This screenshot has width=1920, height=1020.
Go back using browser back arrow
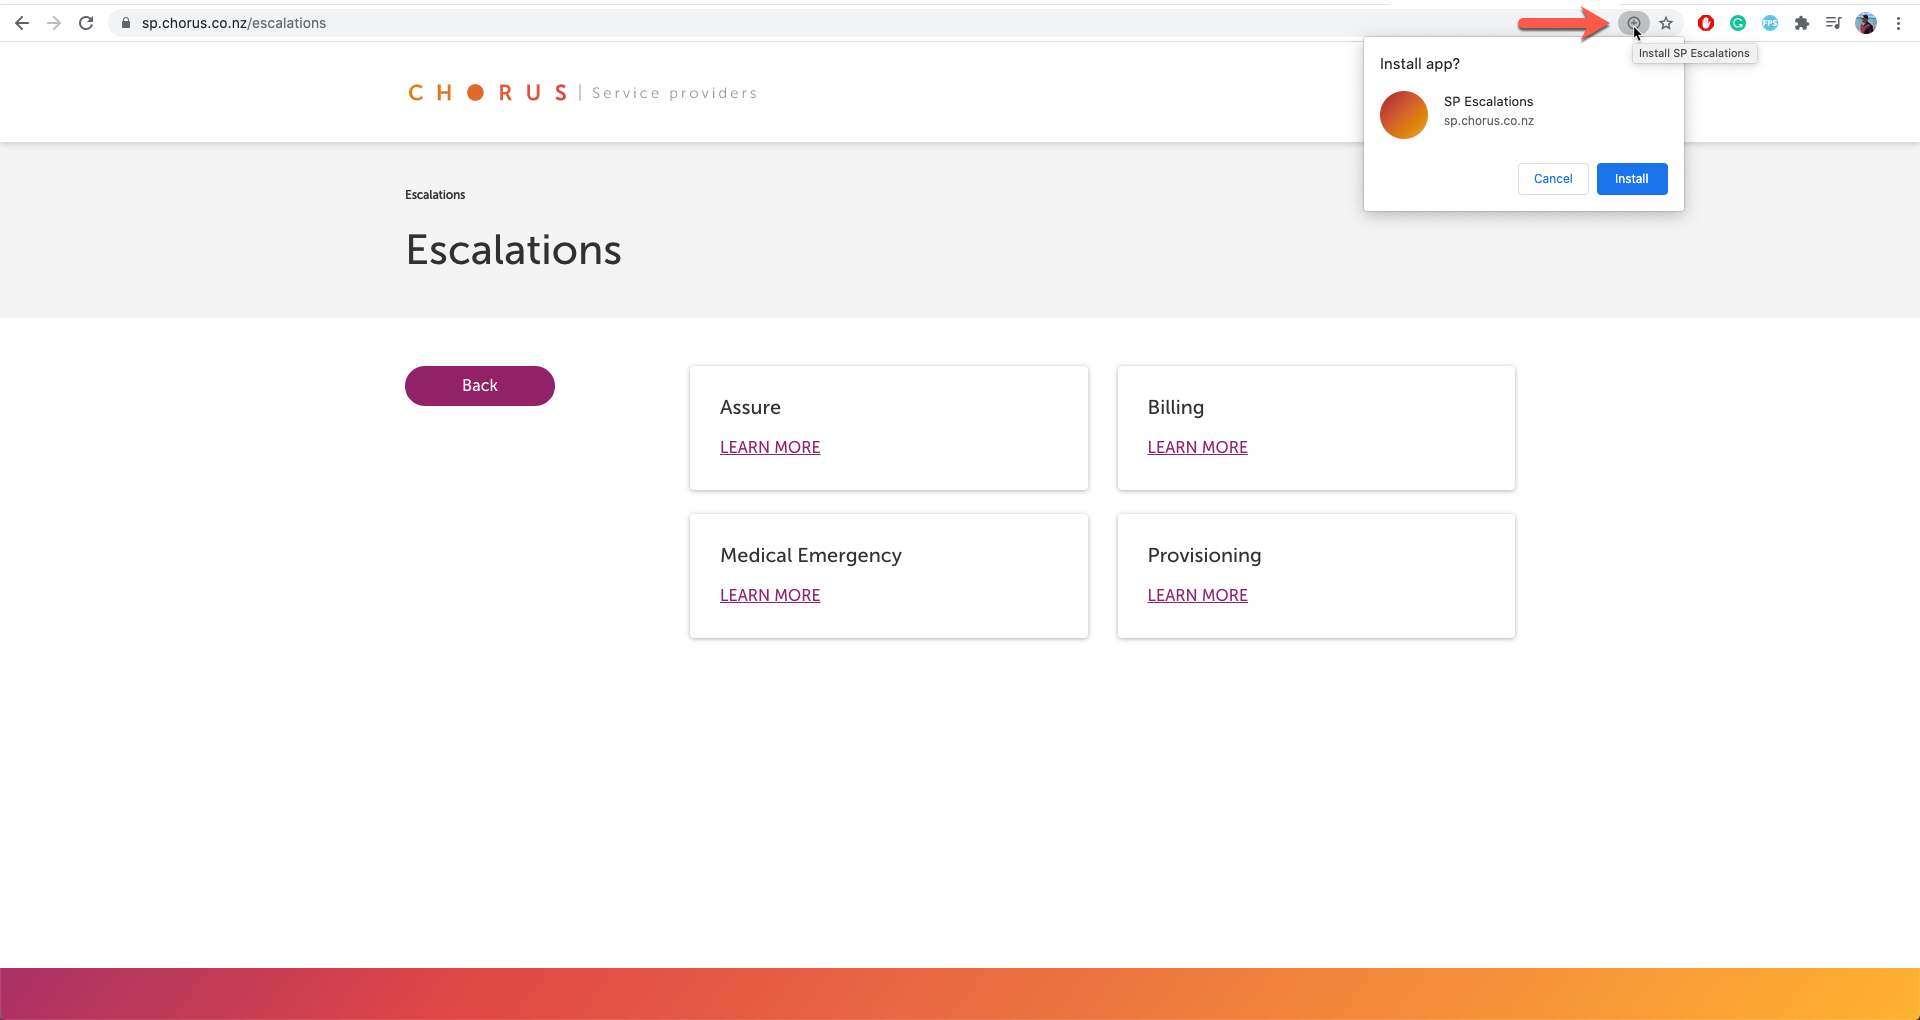[x=22, y=23]
